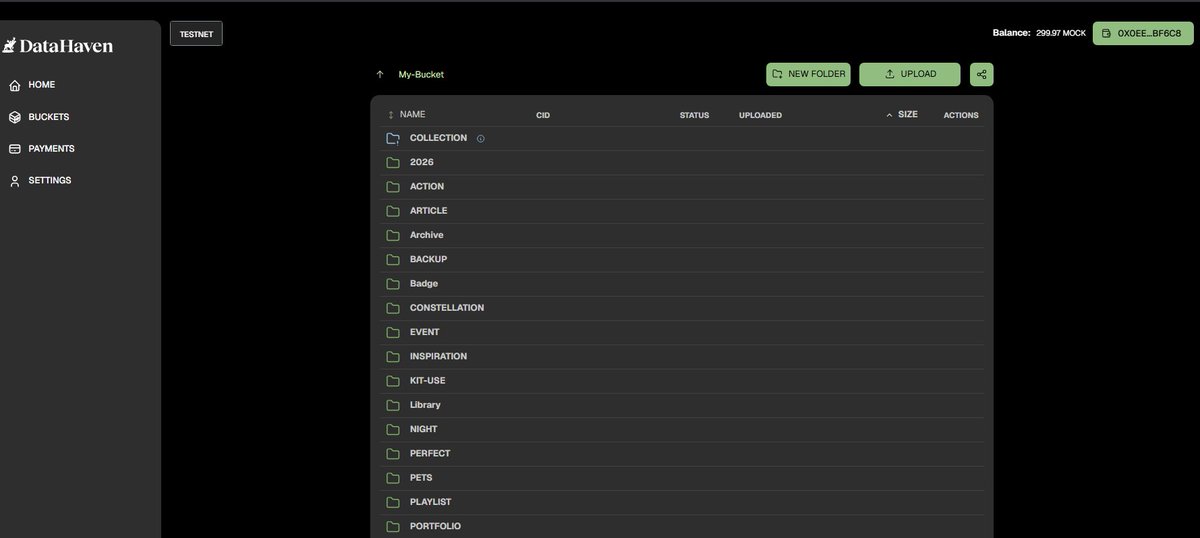Open the EVENT folder name
The width and height of the screenshot is (1200, 538).
point(425,332)
